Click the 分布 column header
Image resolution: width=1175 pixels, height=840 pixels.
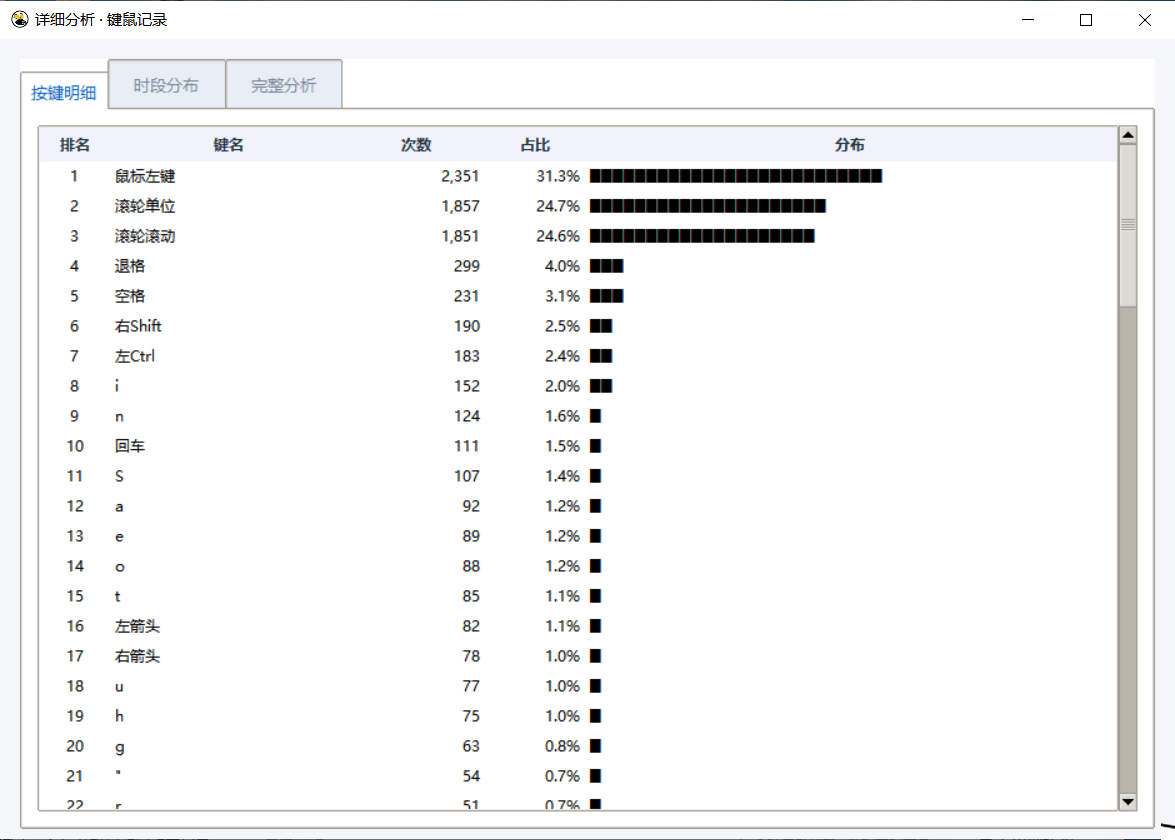[850, 145]
